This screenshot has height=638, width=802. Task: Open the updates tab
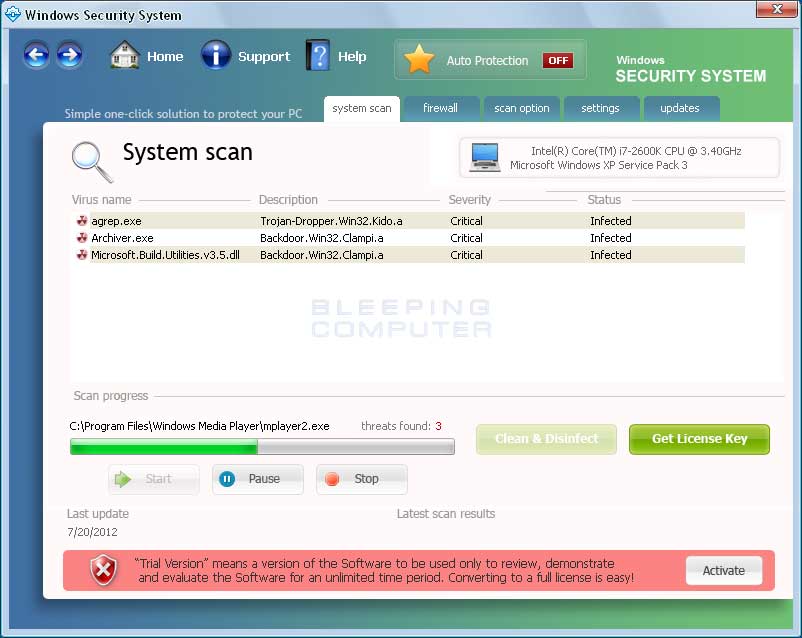tap(680, 108)
